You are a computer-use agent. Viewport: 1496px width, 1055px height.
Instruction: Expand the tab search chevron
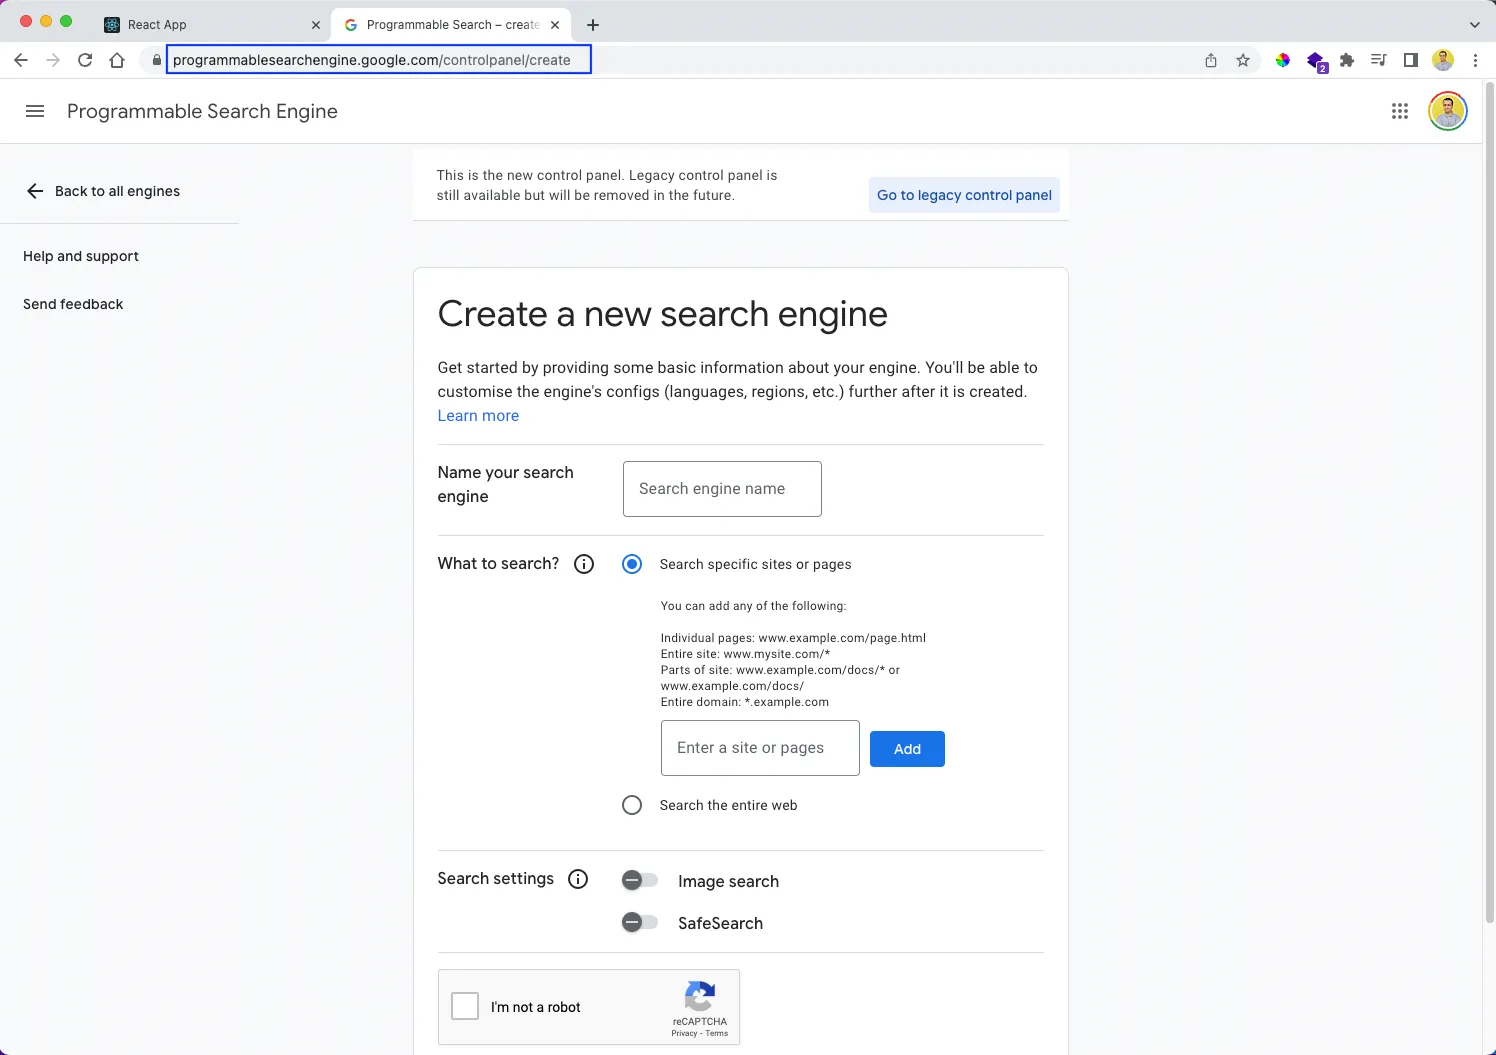[x=1474, y=24]
